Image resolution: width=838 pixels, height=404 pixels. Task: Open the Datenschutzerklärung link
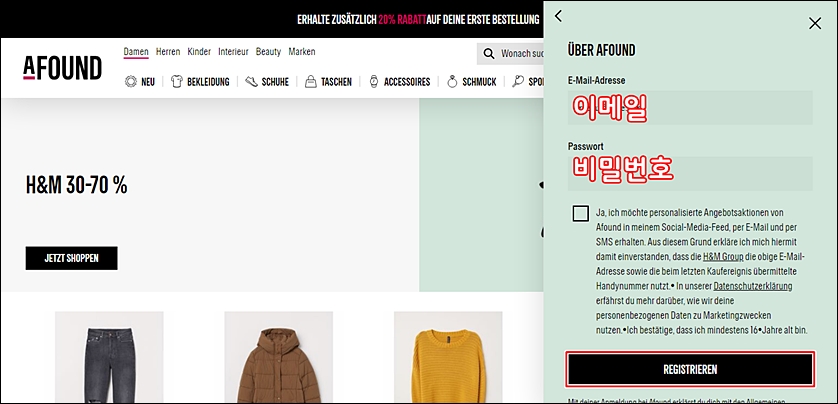(x=753, y=286)
